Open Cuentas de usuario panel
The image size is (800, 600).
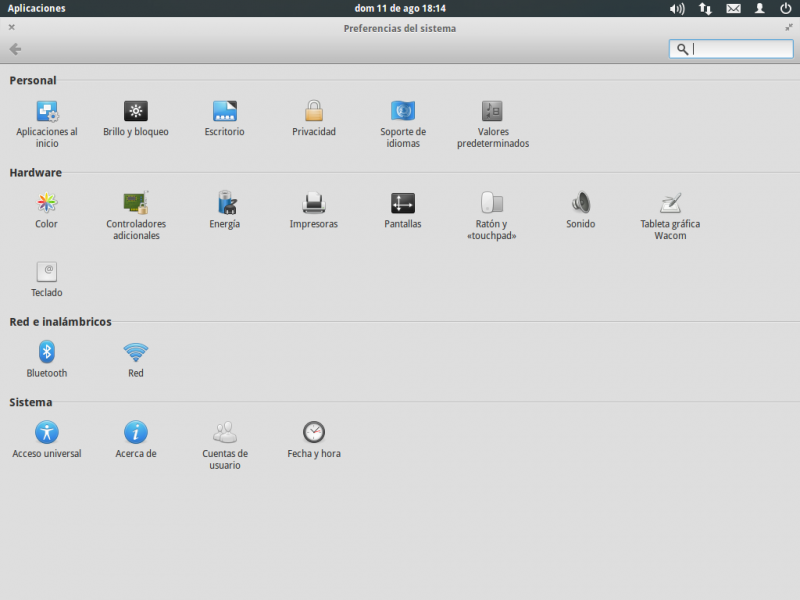point(225,433)
